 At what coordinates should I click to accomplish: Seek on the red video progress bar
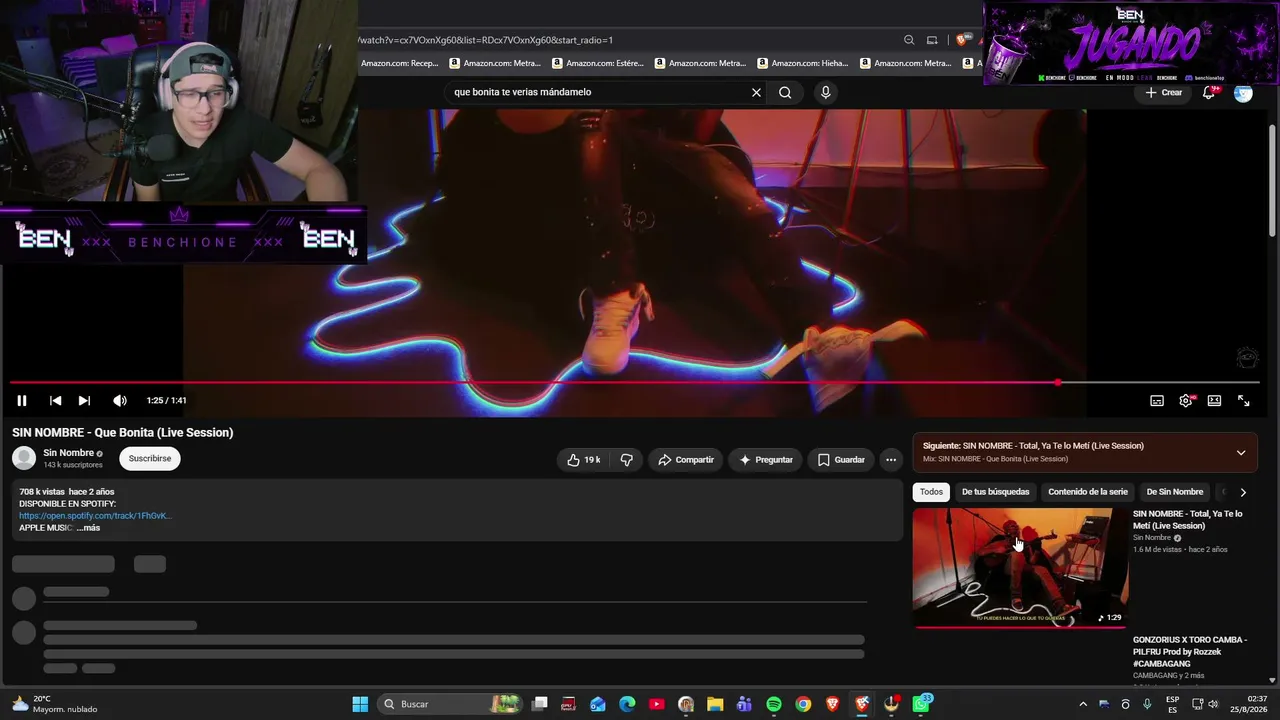click(635, 382)
